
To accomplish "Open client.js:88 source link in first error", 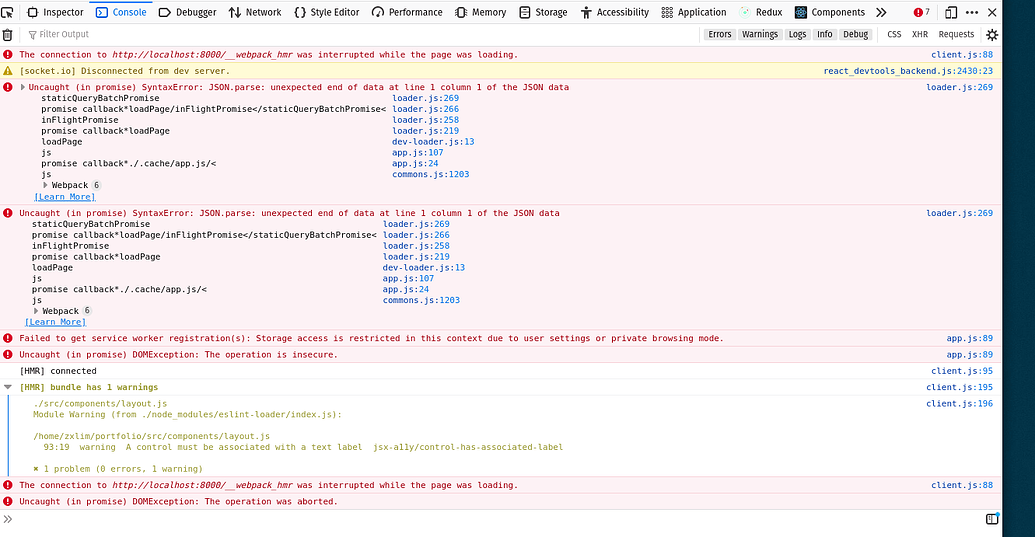I will tap(962, 55).
